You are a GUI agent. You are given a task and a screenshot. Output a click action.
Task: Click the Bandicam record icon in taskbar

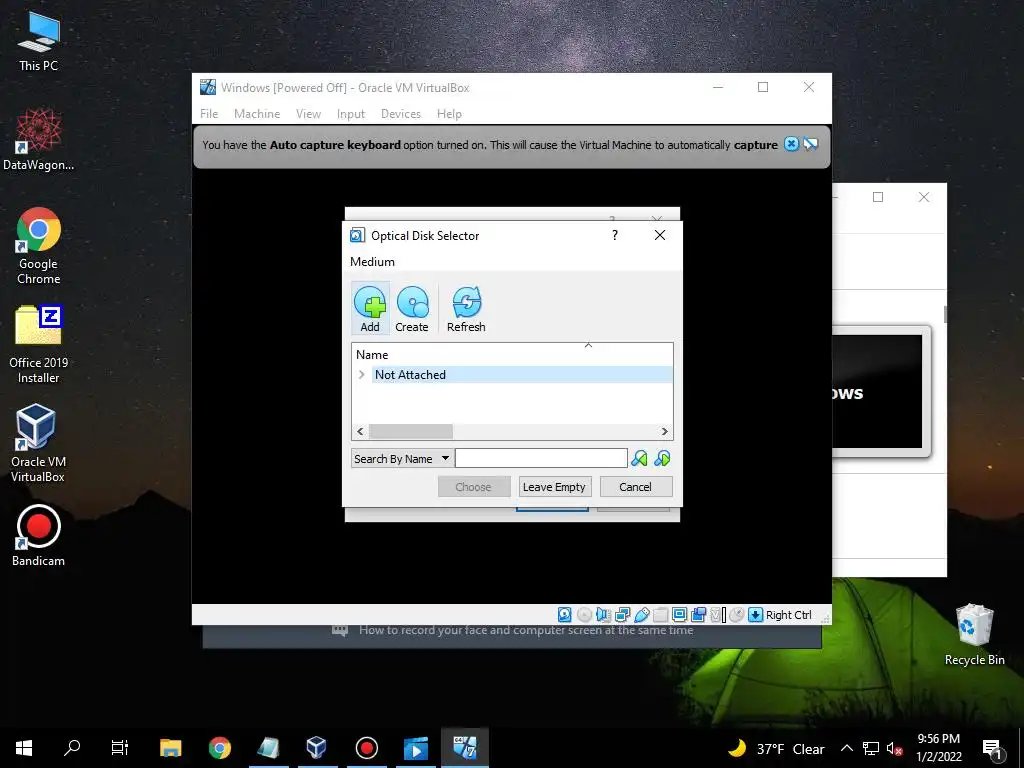coord(366,748)
